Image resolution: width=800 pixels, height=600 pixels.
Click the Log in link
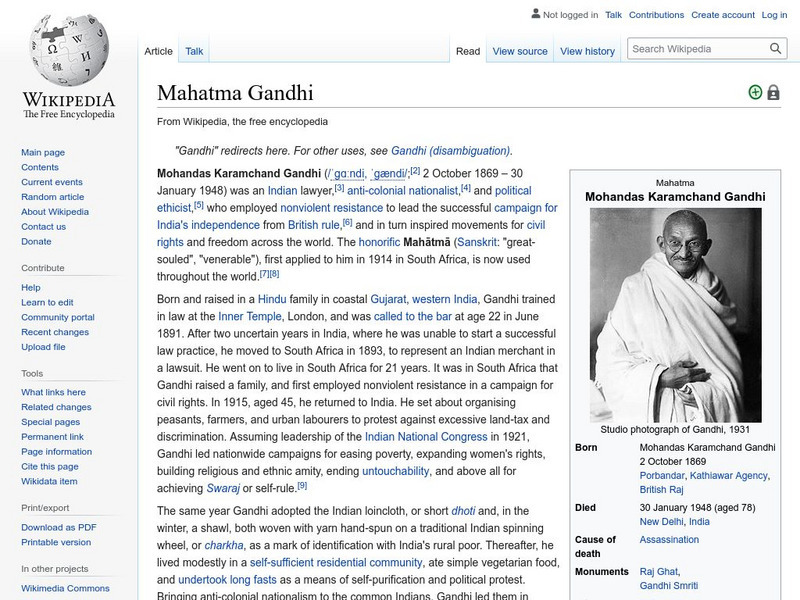[x=774, y=15]
